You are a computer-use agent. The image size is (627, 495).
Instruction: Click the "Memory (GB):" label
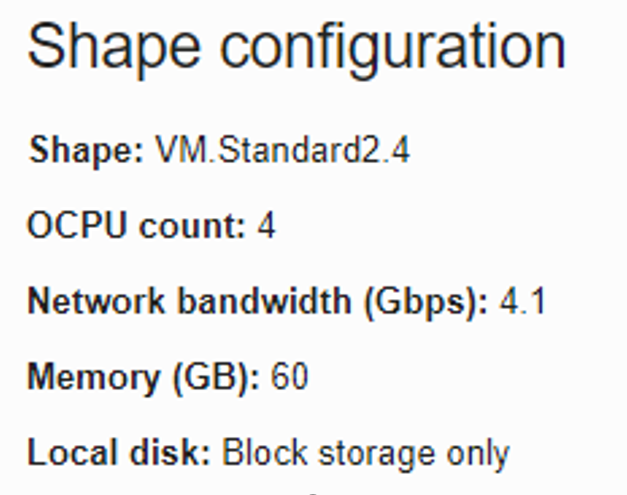click(x=143, y=377)
